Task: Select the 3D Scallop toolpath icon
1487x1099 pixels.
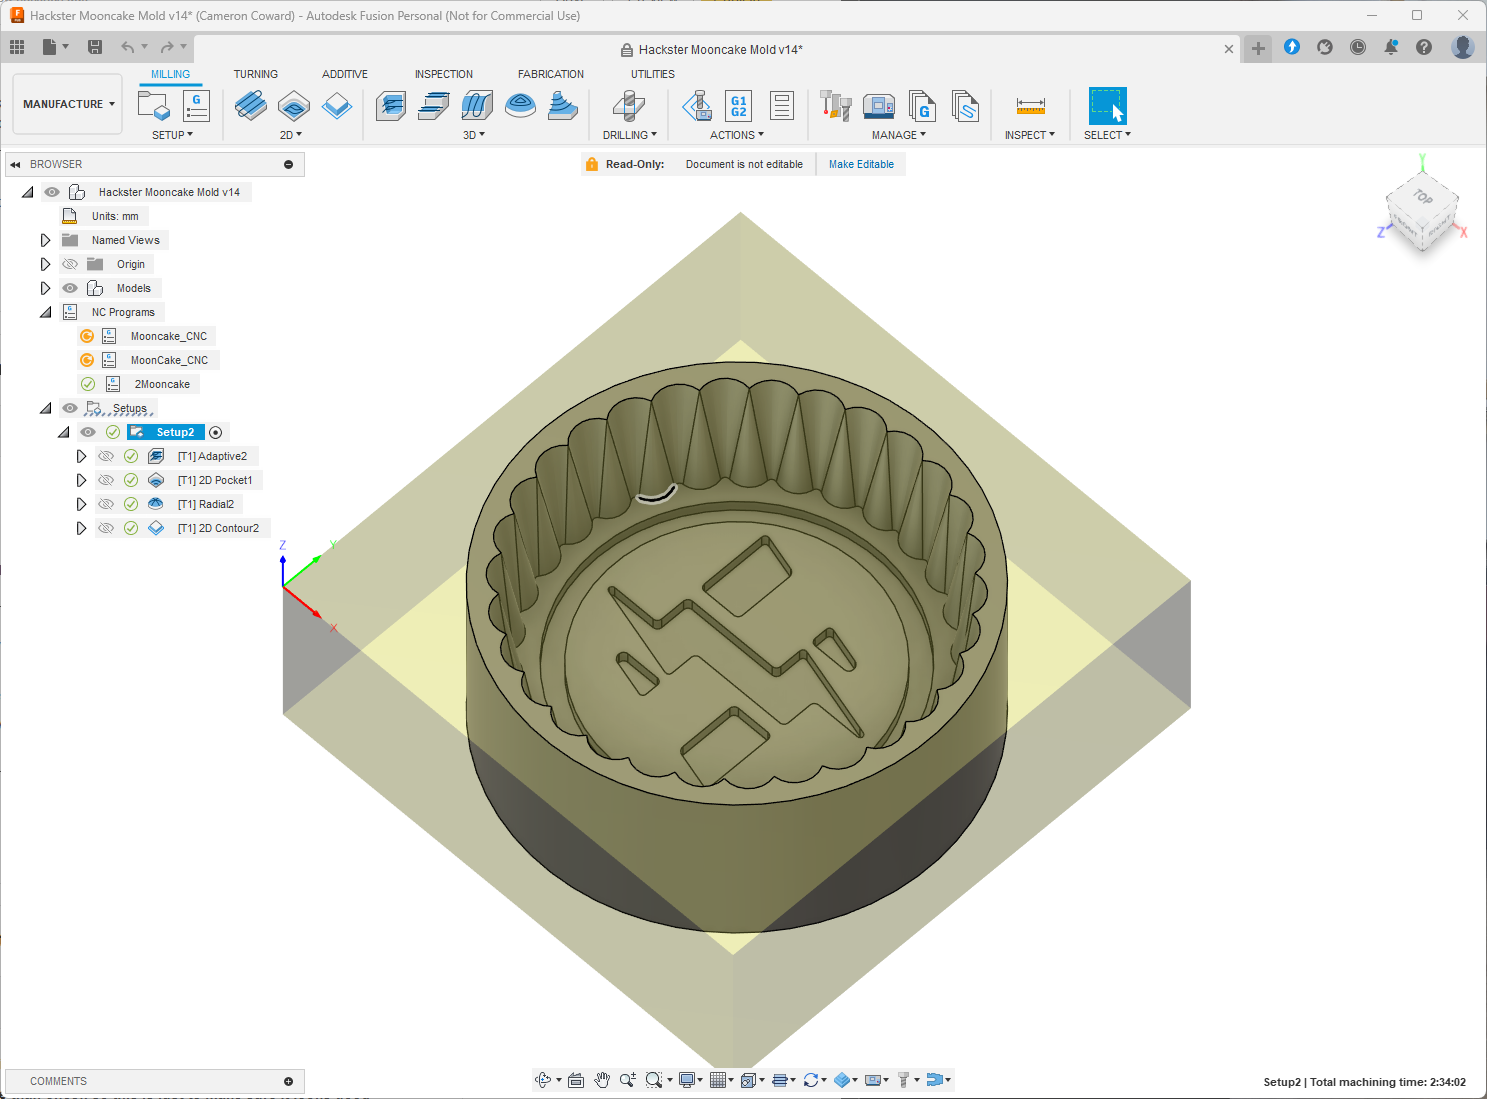Action: [x=563, y=105]
